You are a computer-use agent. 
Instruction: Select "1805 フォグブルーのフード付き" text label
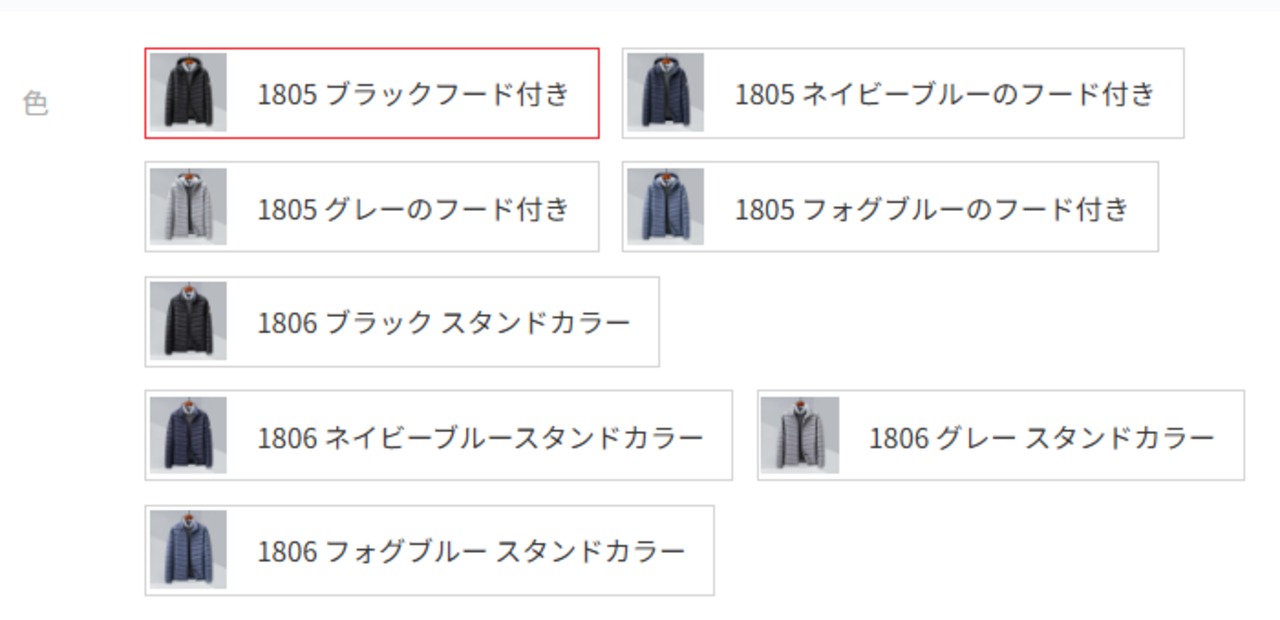(x=931, y=208)
